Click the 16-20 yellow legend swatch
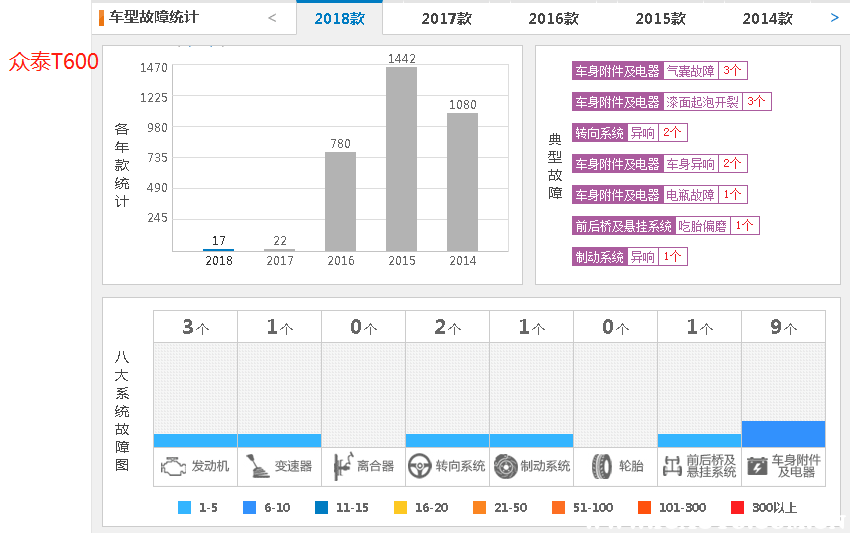Image resolution: width=850 pixels, height=533 pixels. coord(401,508)
